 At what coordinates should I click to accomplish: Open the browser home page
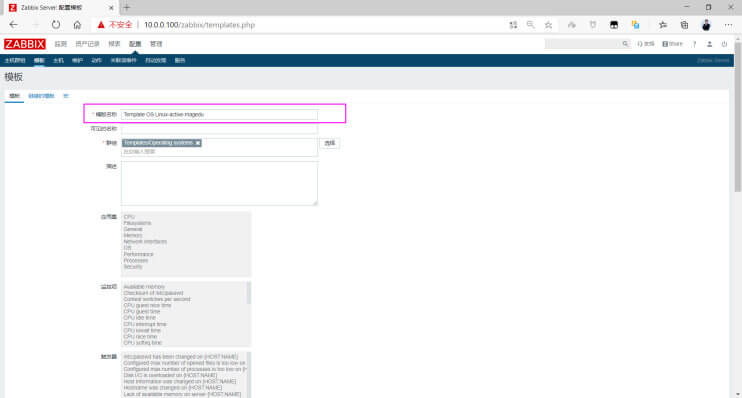pos(77,25)
